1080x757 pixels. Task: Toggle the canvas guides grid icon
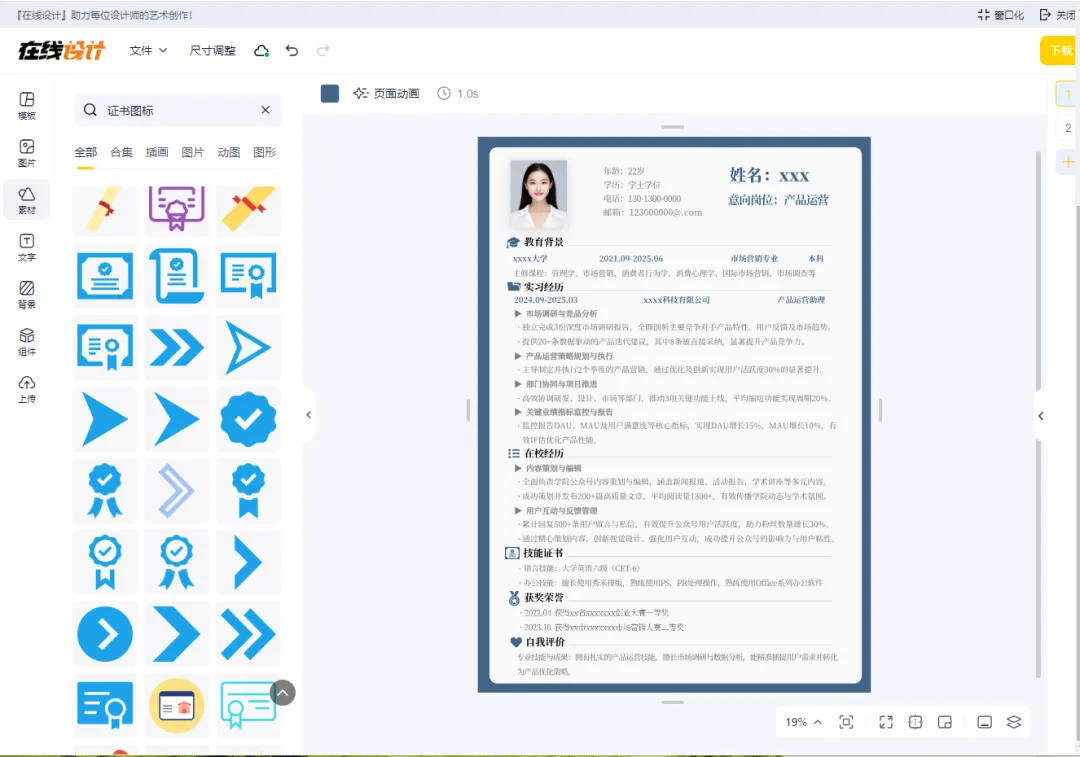point(915,722)
